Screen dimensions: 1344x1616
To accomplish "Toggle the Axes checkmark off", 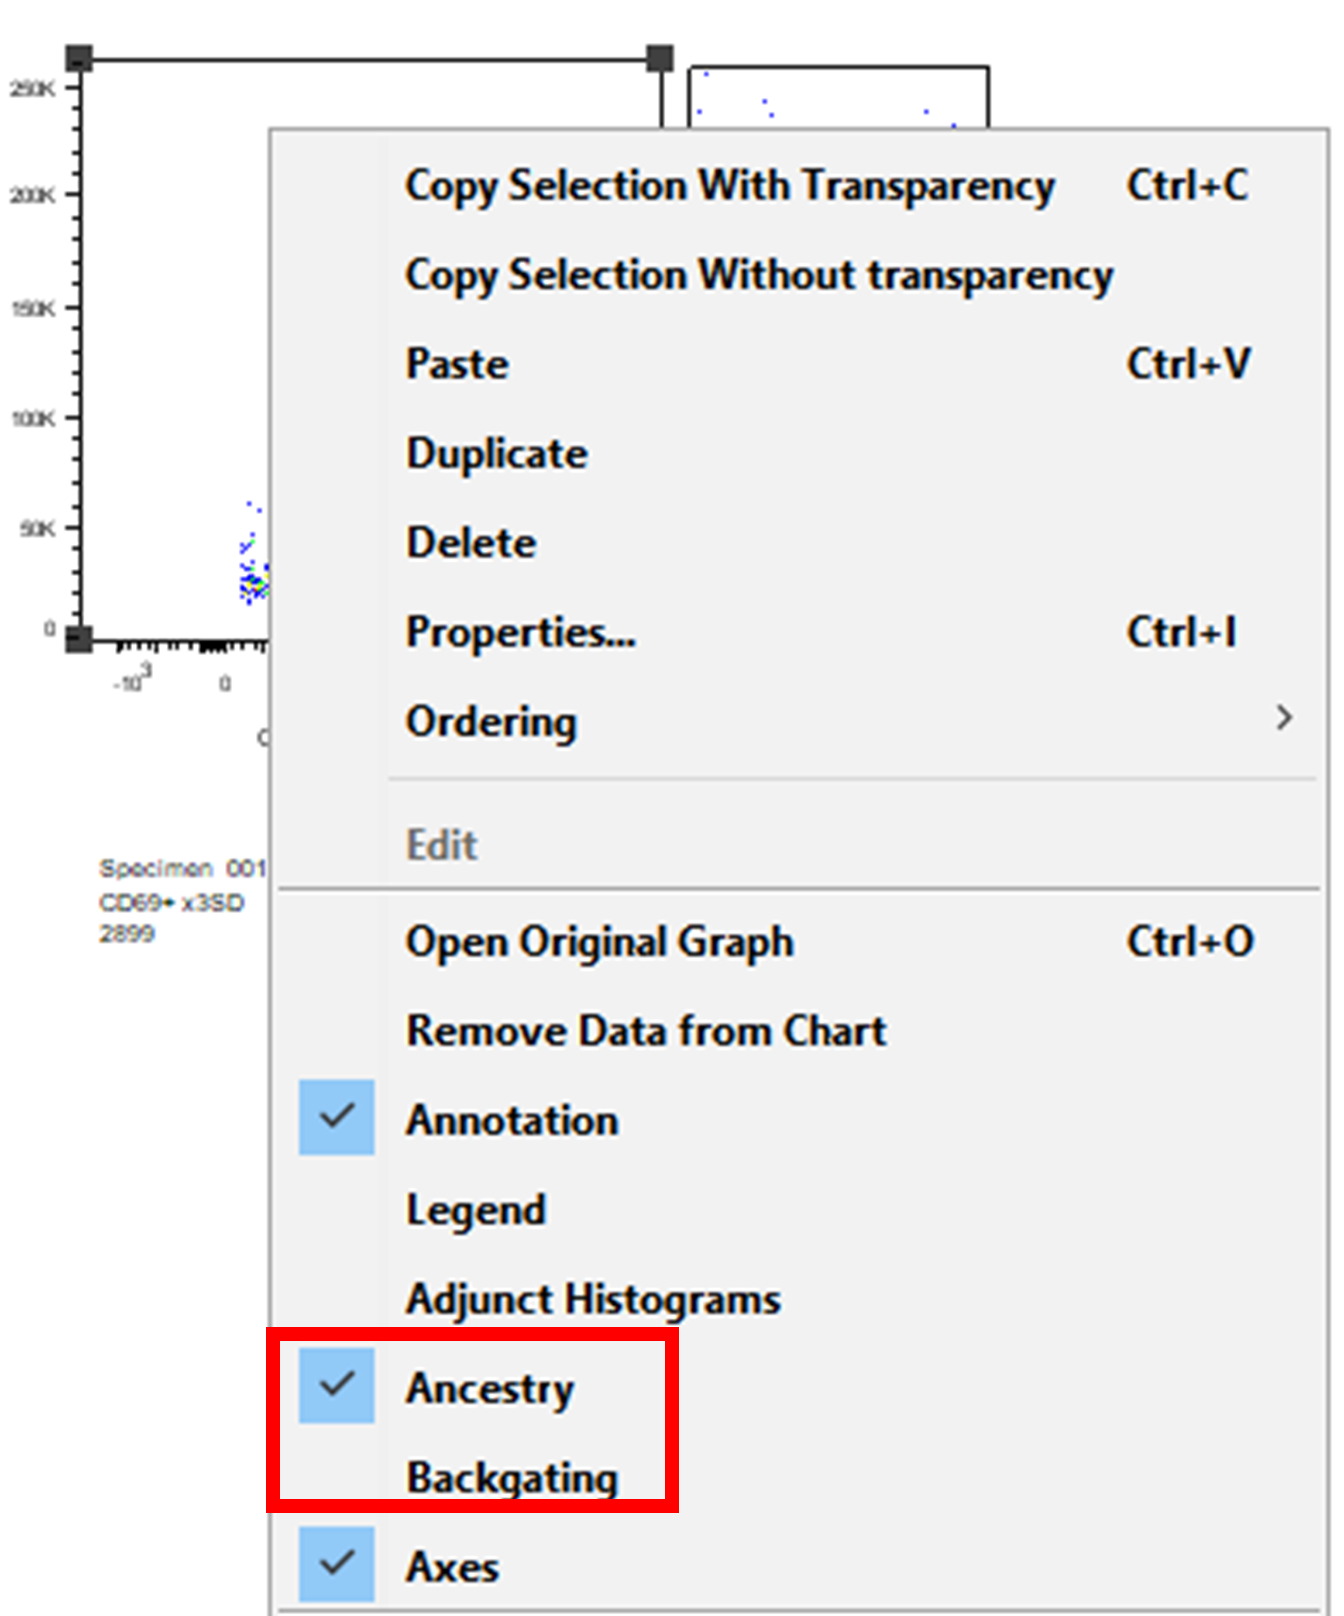I will click(x=337, y=1564).
